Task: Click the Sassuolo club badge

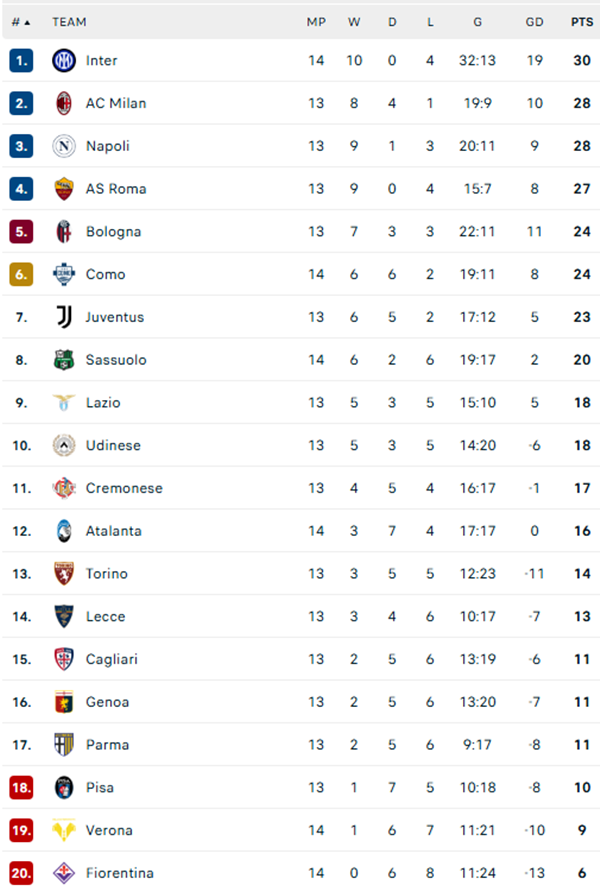Action: pos(62,360)
